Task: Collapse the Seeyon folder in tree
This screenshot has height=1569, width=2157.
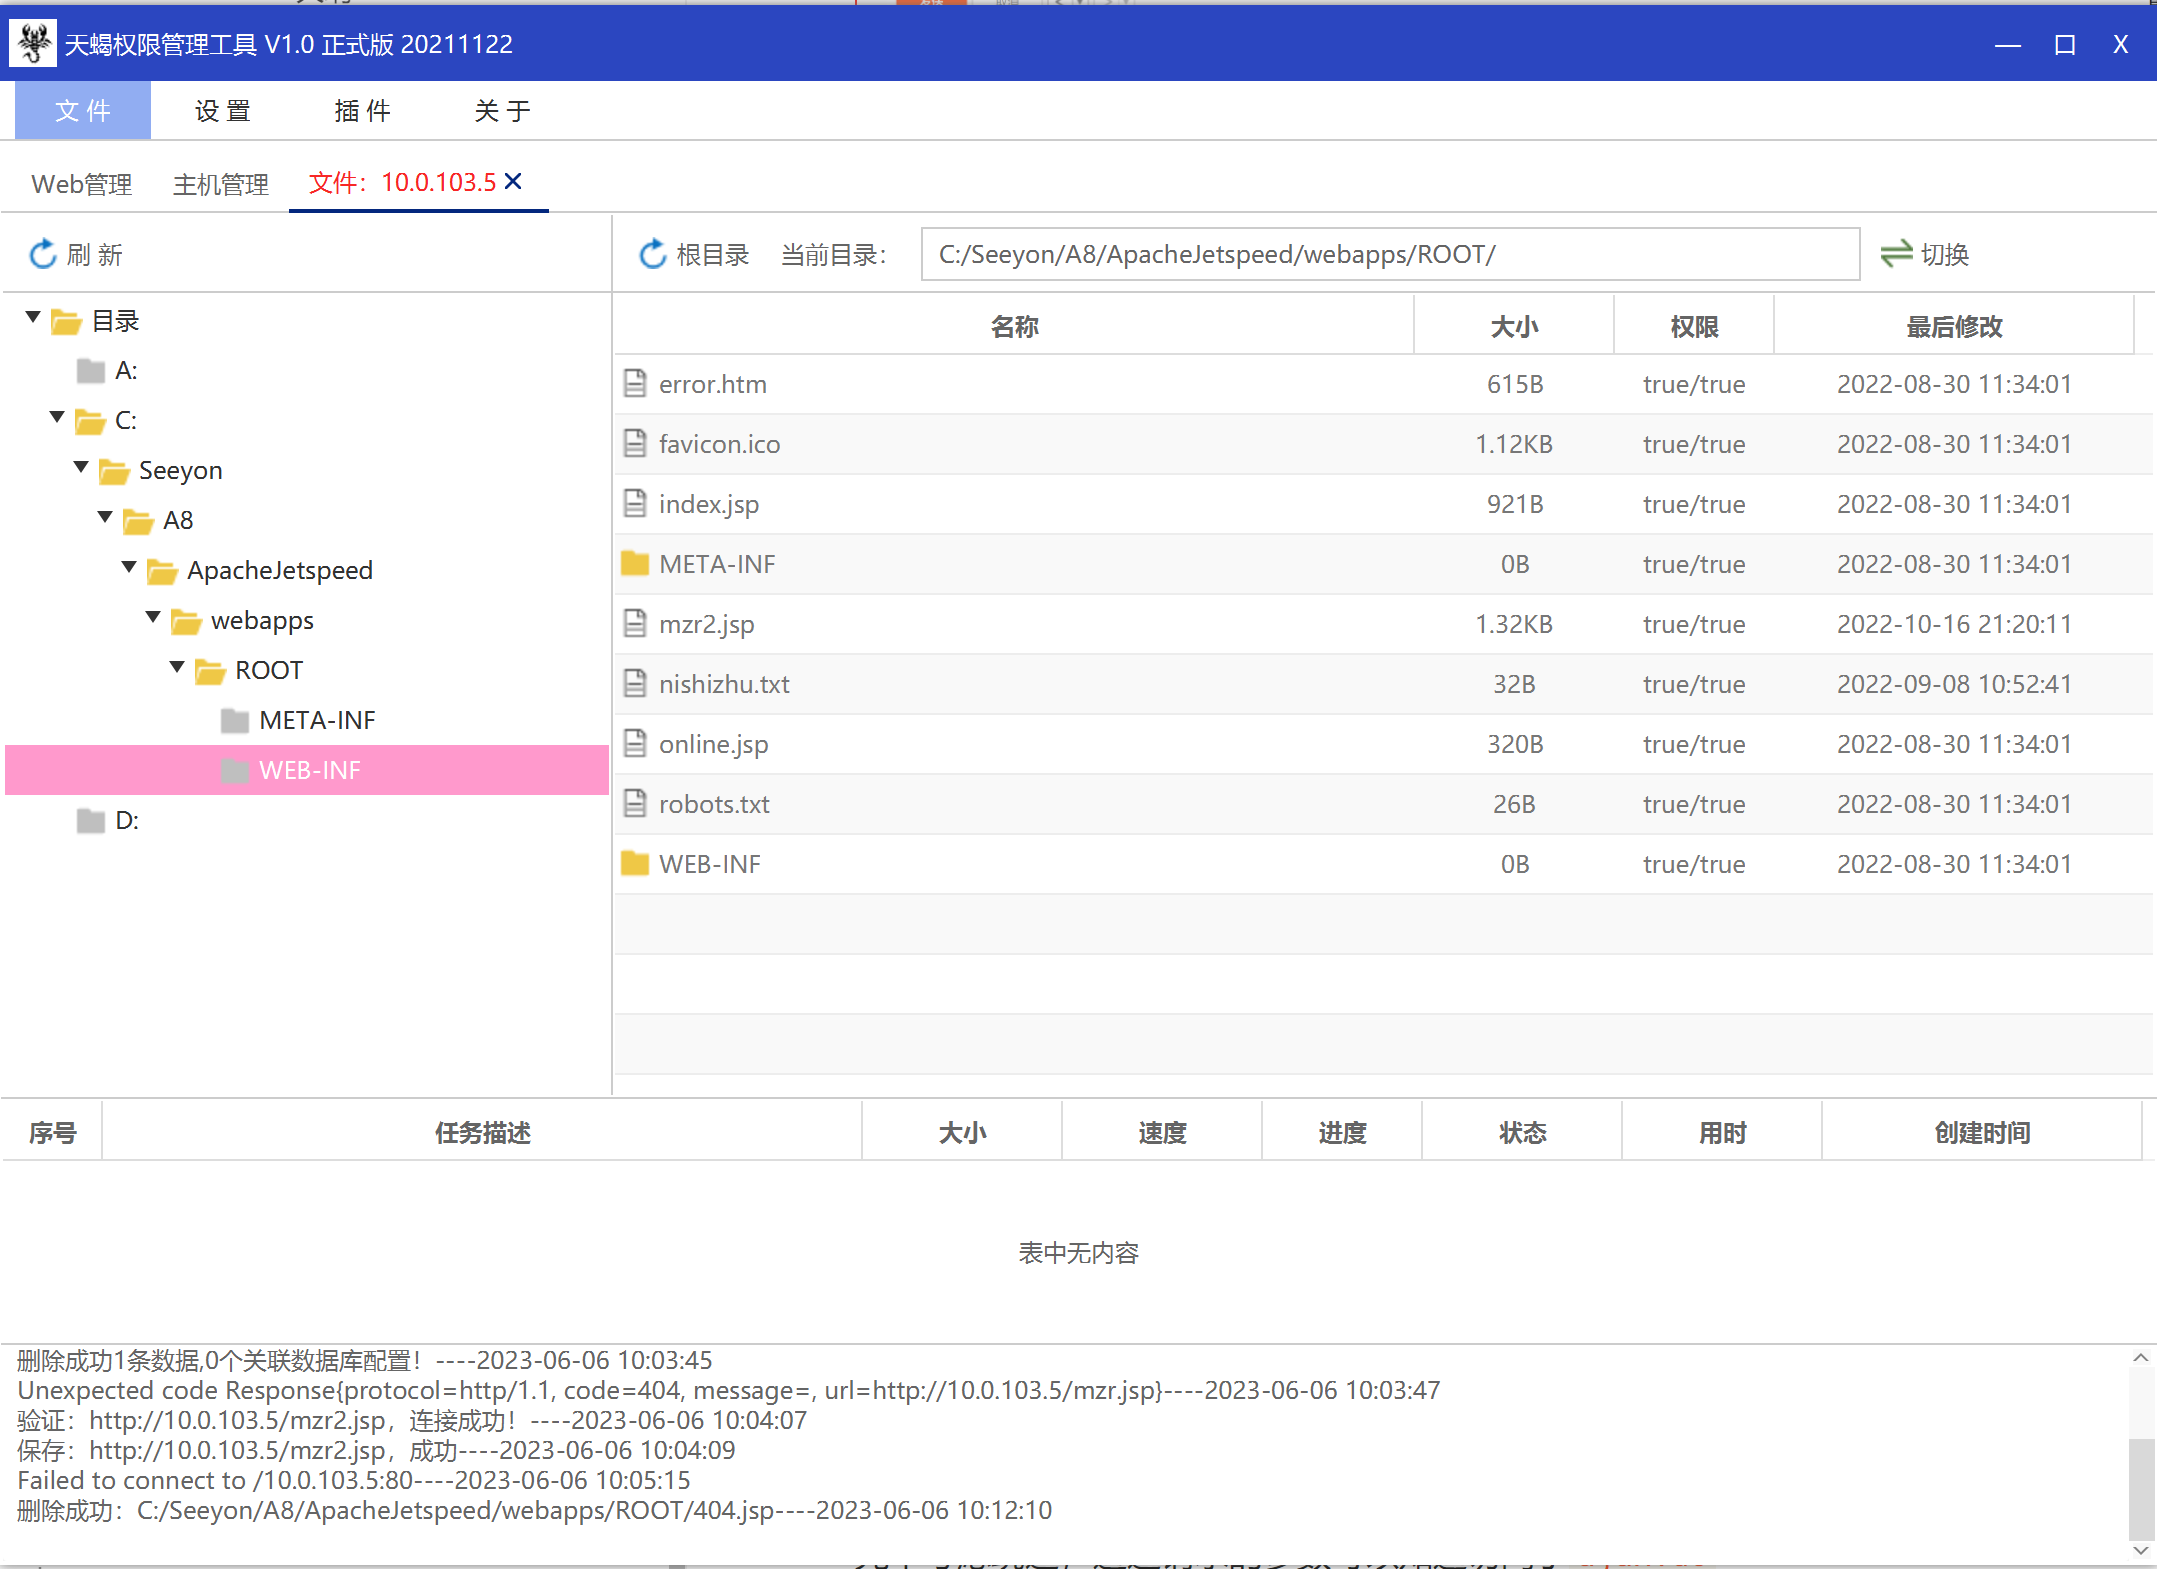Action: 81,467
